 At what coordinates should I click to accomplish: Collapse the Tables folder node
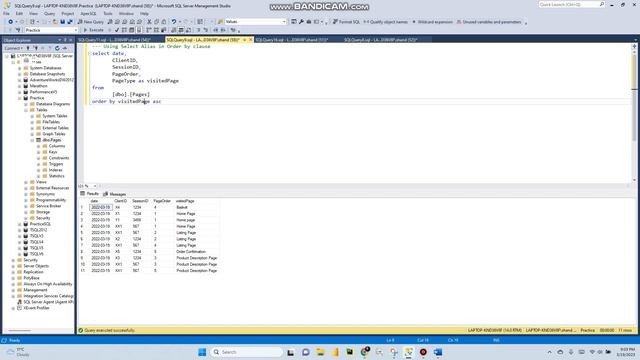pyautogui.click(x=26, y=110)
